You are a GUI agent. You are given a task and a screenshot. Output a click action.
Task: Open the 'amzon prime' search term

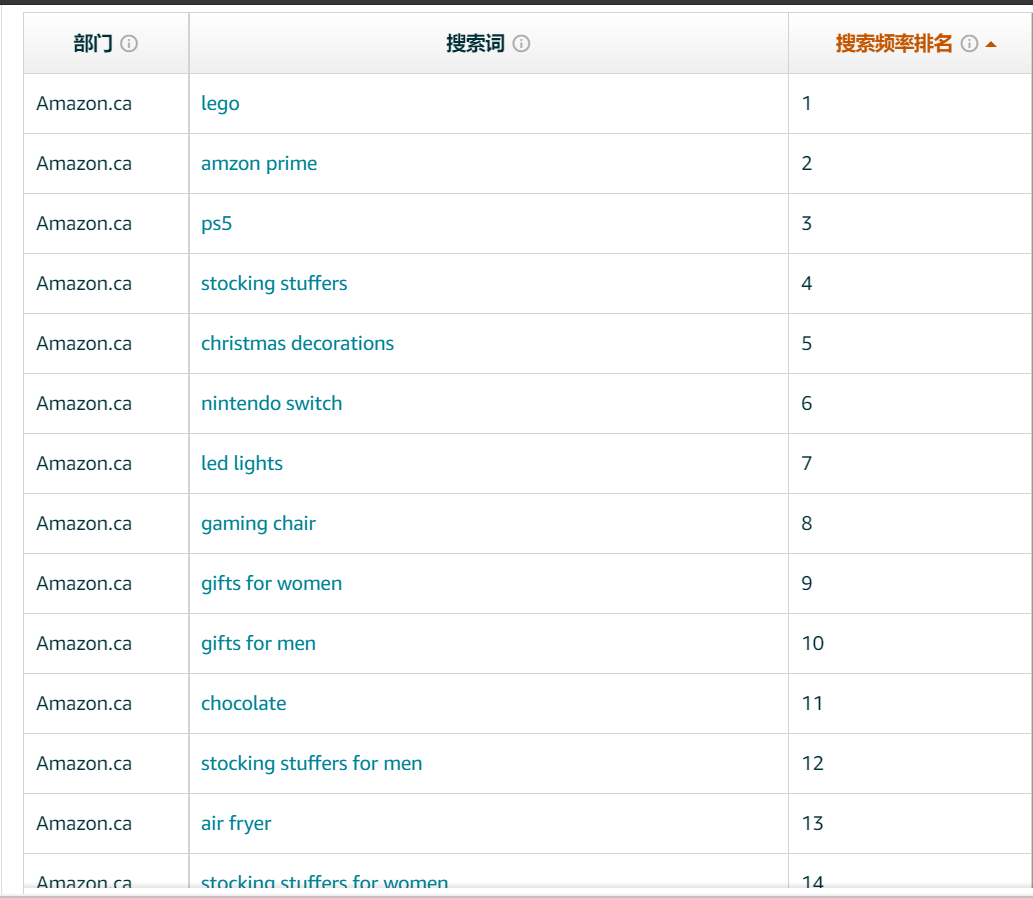259,164
